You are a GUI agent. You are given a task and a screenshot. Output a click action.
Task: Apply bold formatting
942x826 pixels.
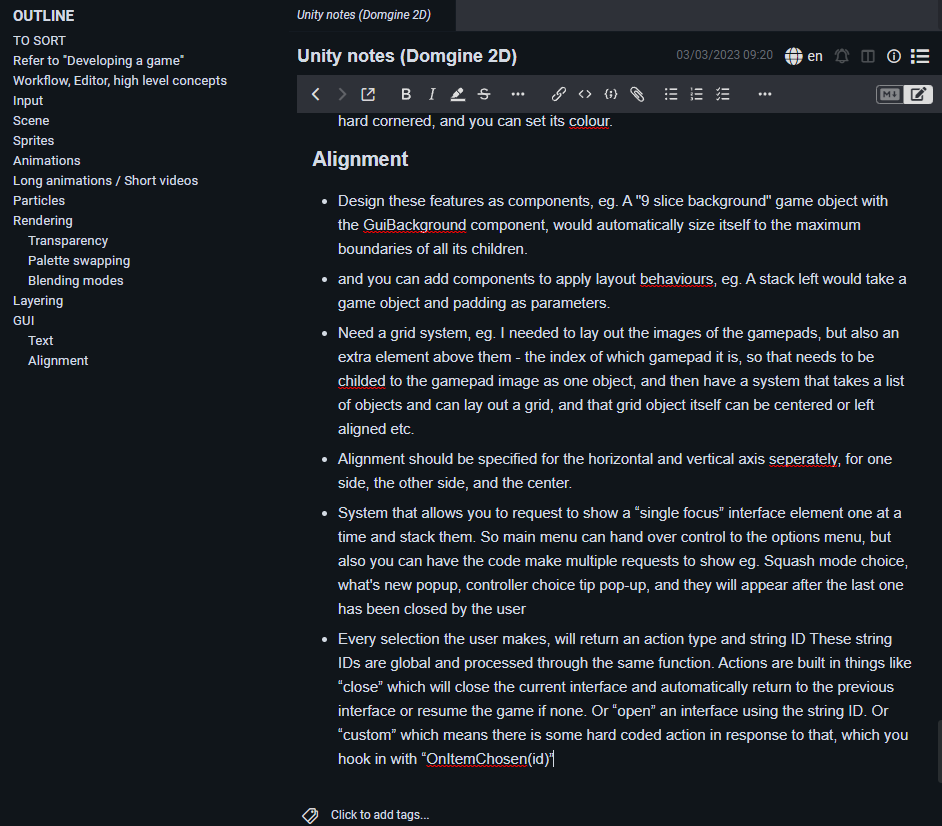tap(406, 94)
